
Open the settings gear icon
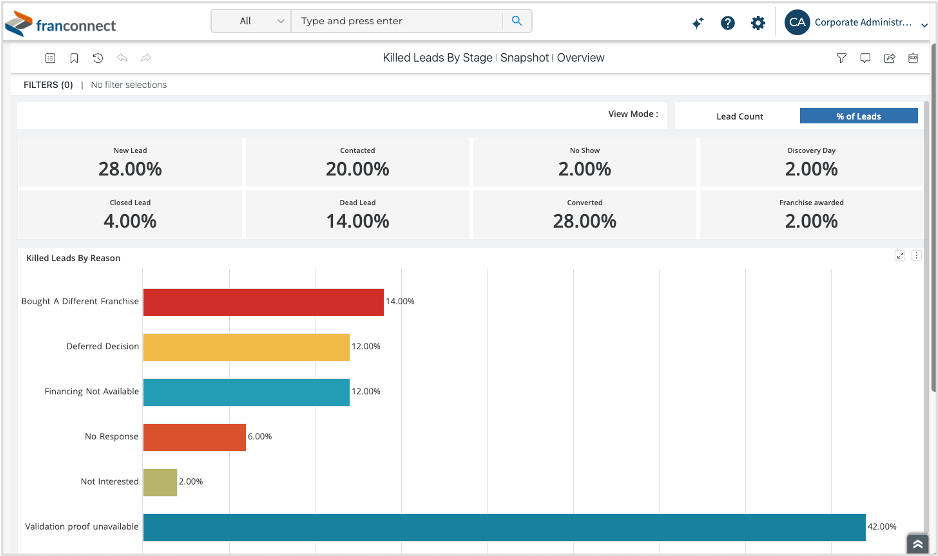(x=758, y=22)
